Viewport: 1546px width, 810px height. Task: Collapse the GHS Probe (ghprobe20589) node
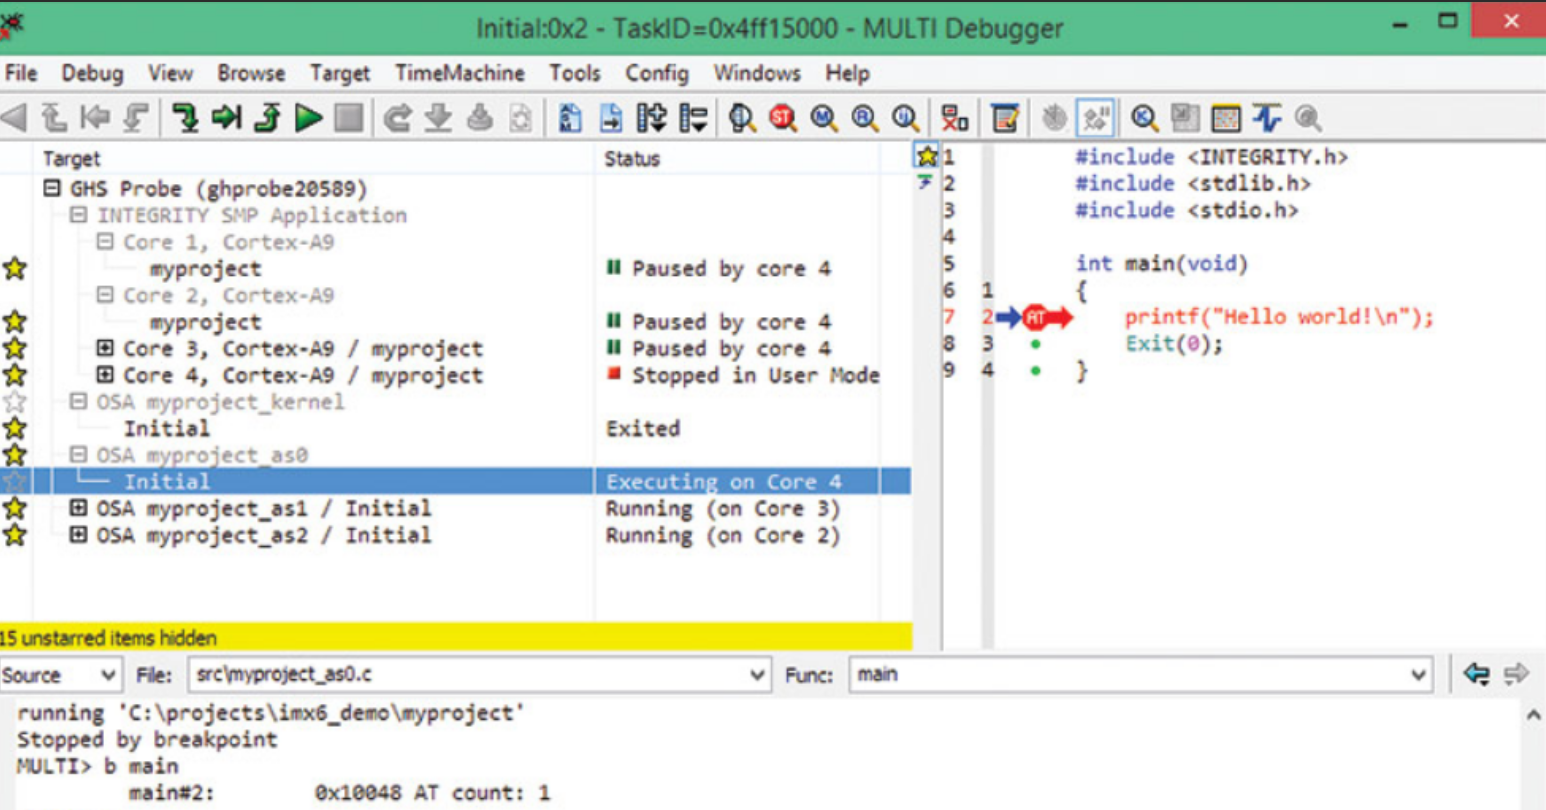(52, 188)
